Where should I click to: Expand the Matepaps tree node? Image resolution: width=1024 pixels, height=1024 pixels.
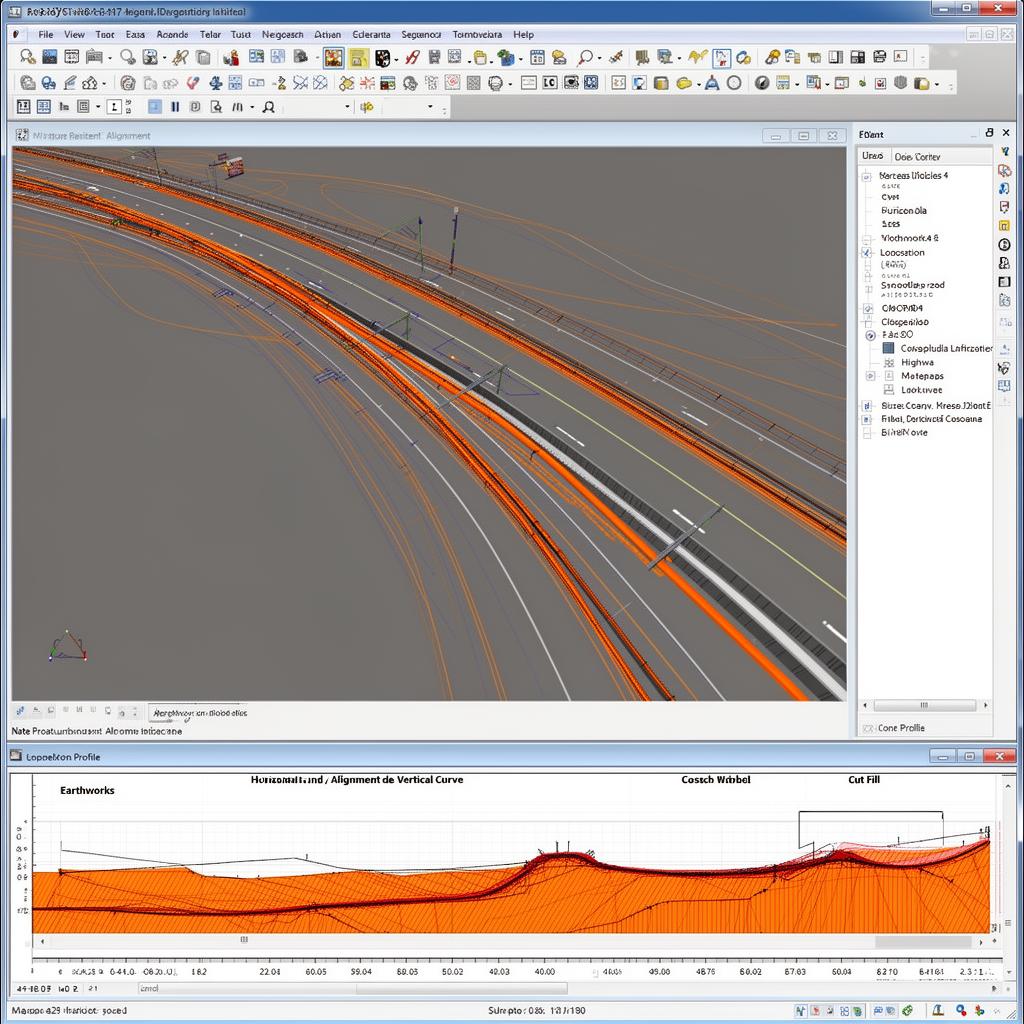(870, 376)
